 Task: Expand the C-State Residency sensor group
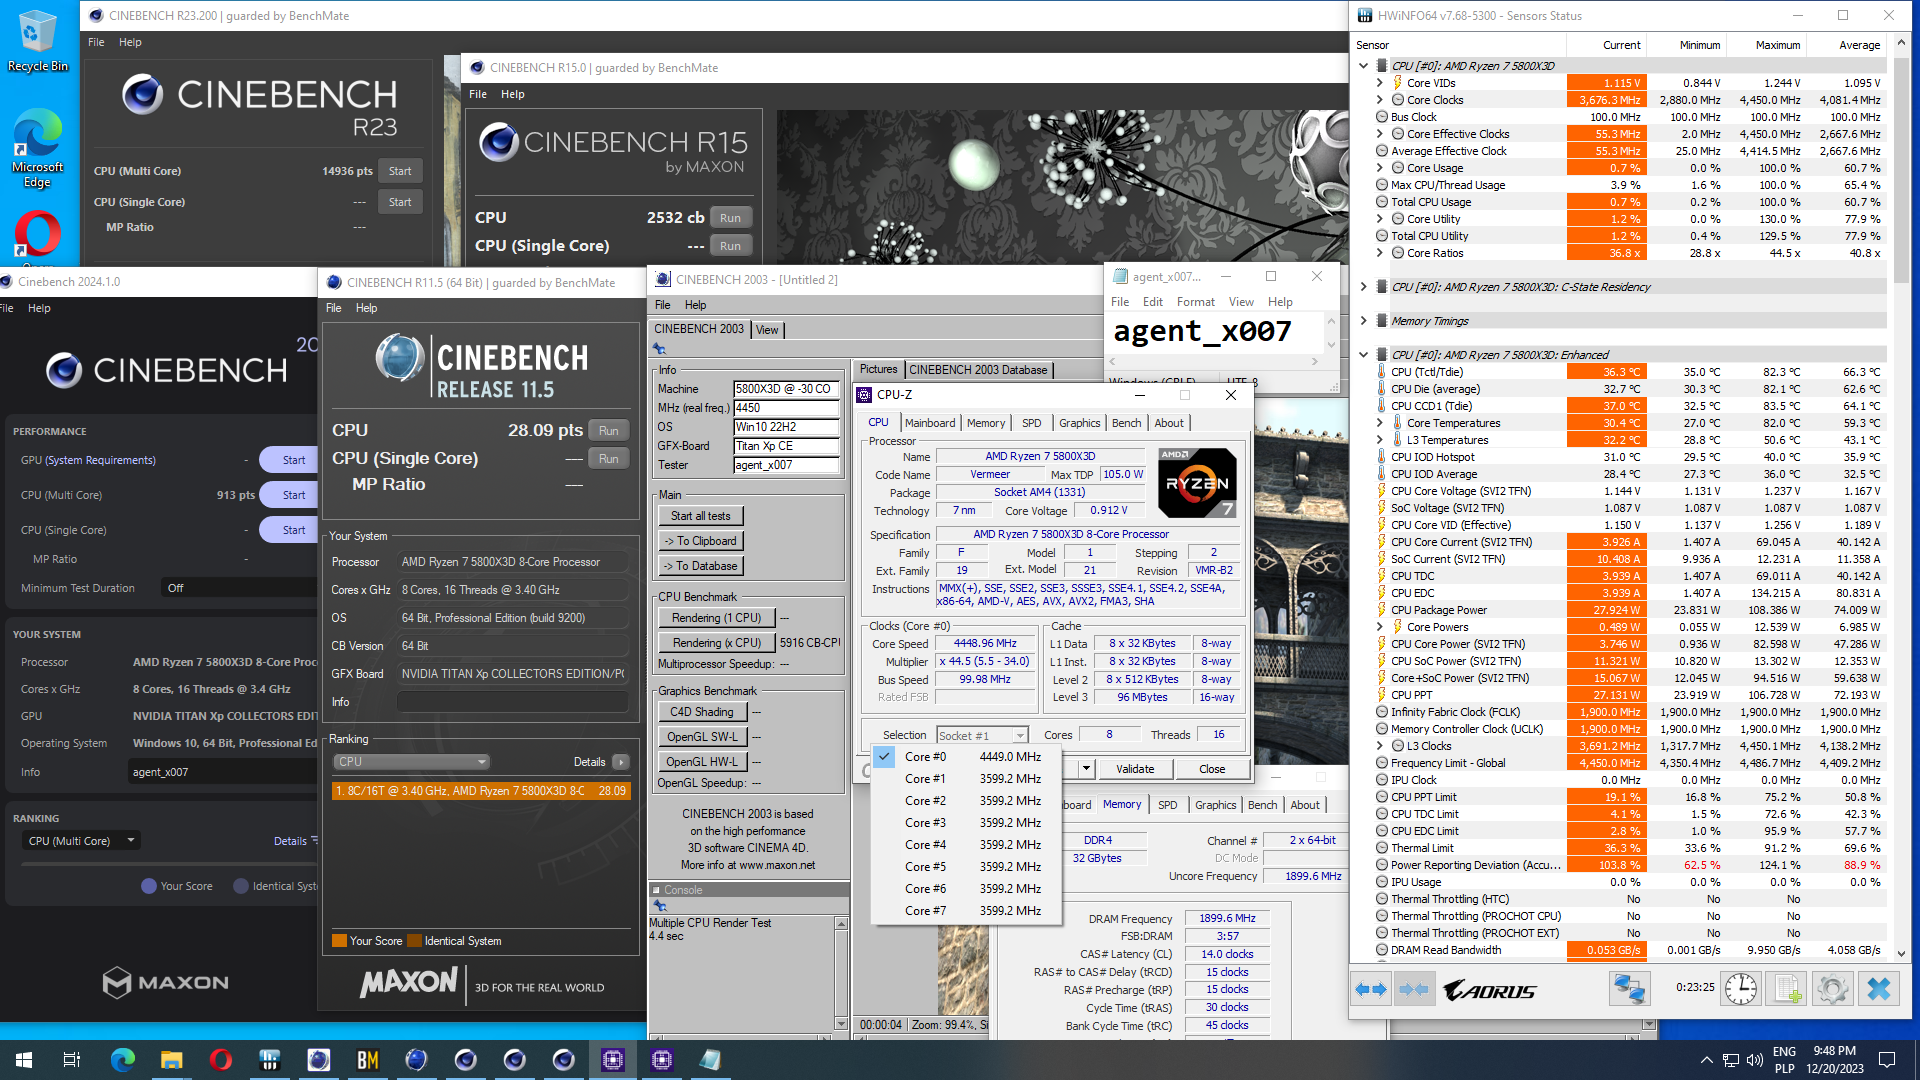point(1363,287)
